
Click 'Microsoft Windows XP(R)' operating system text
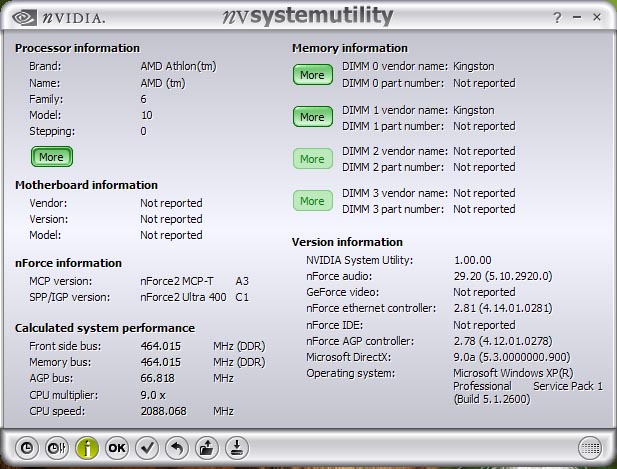coord(514,373)
